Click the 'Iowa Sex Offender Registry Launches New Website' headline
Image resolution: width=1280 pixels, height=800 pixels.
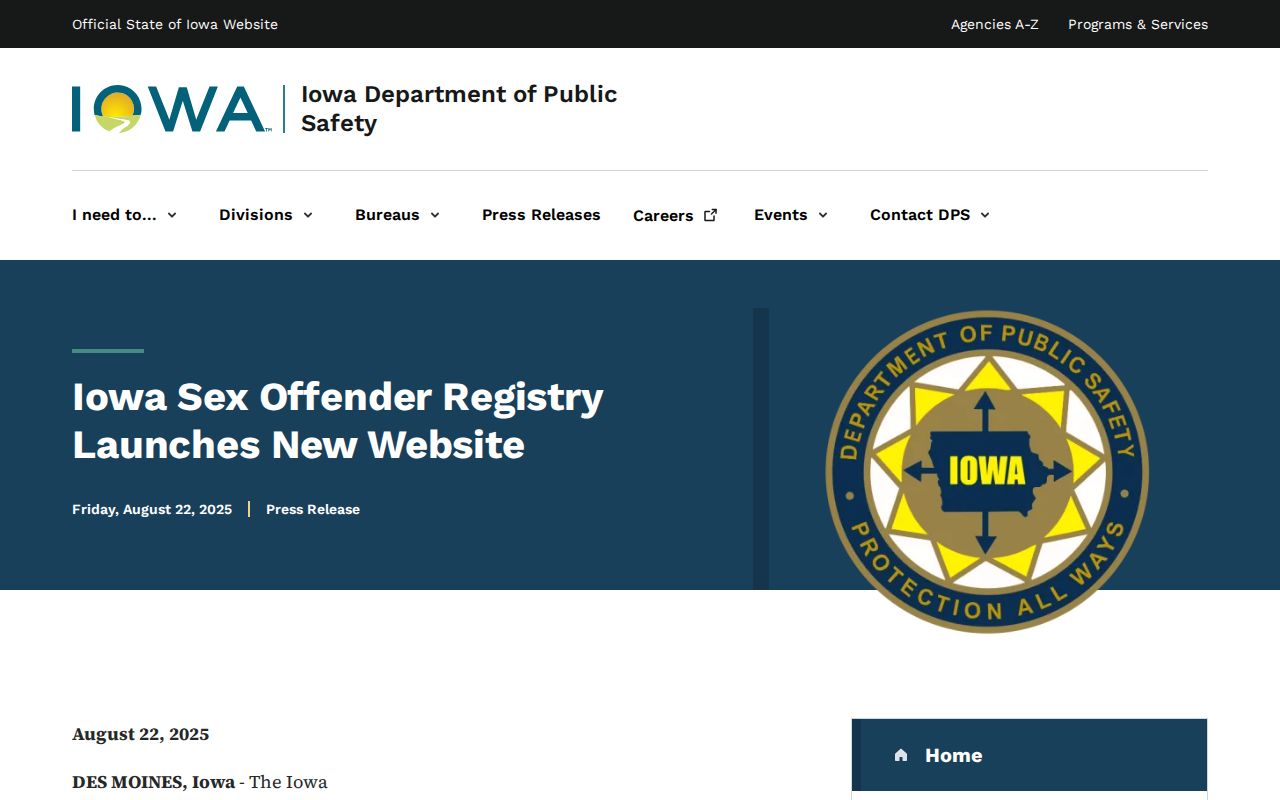tap(338, 420)
